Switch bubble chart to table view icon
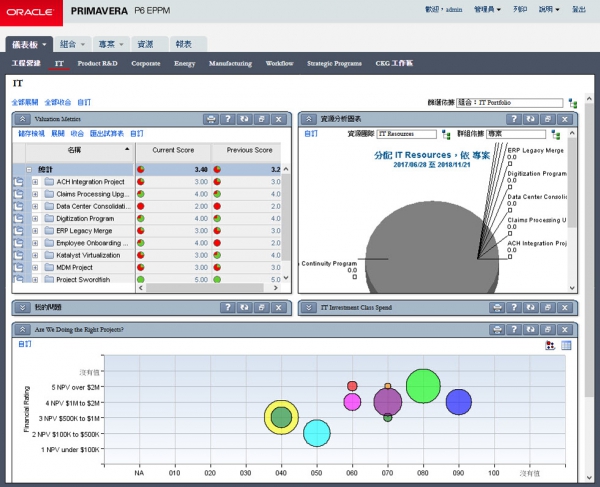This screenshot has height=487, width=600. click(566, 345)
